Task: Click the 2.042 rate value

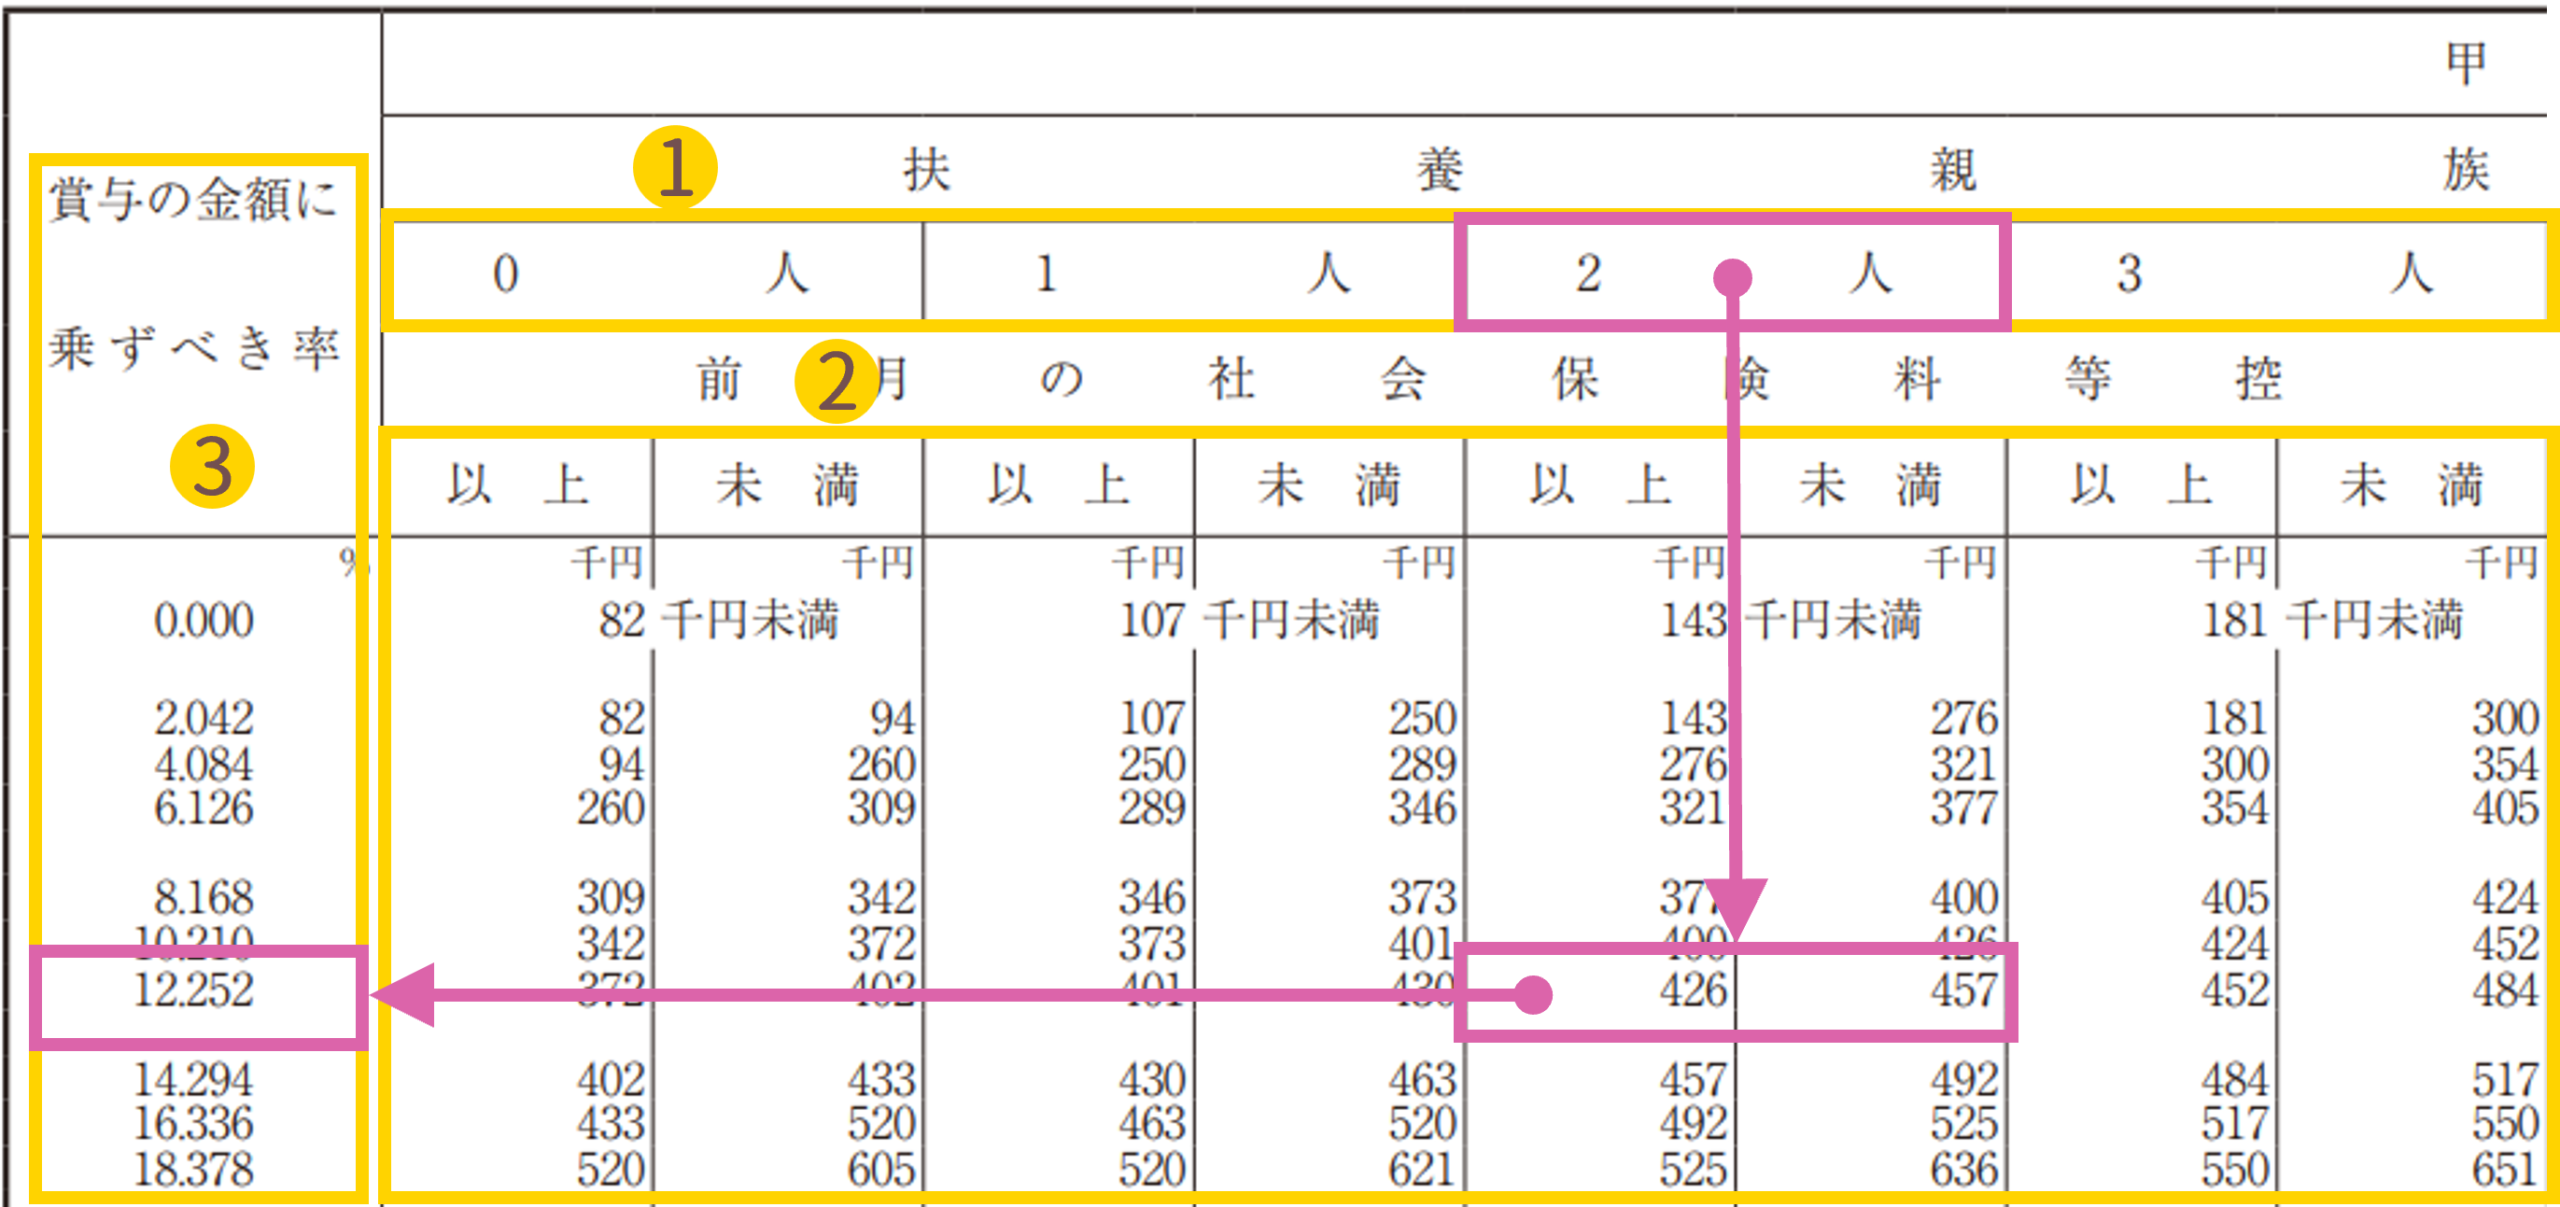Action: click(203, 718)
